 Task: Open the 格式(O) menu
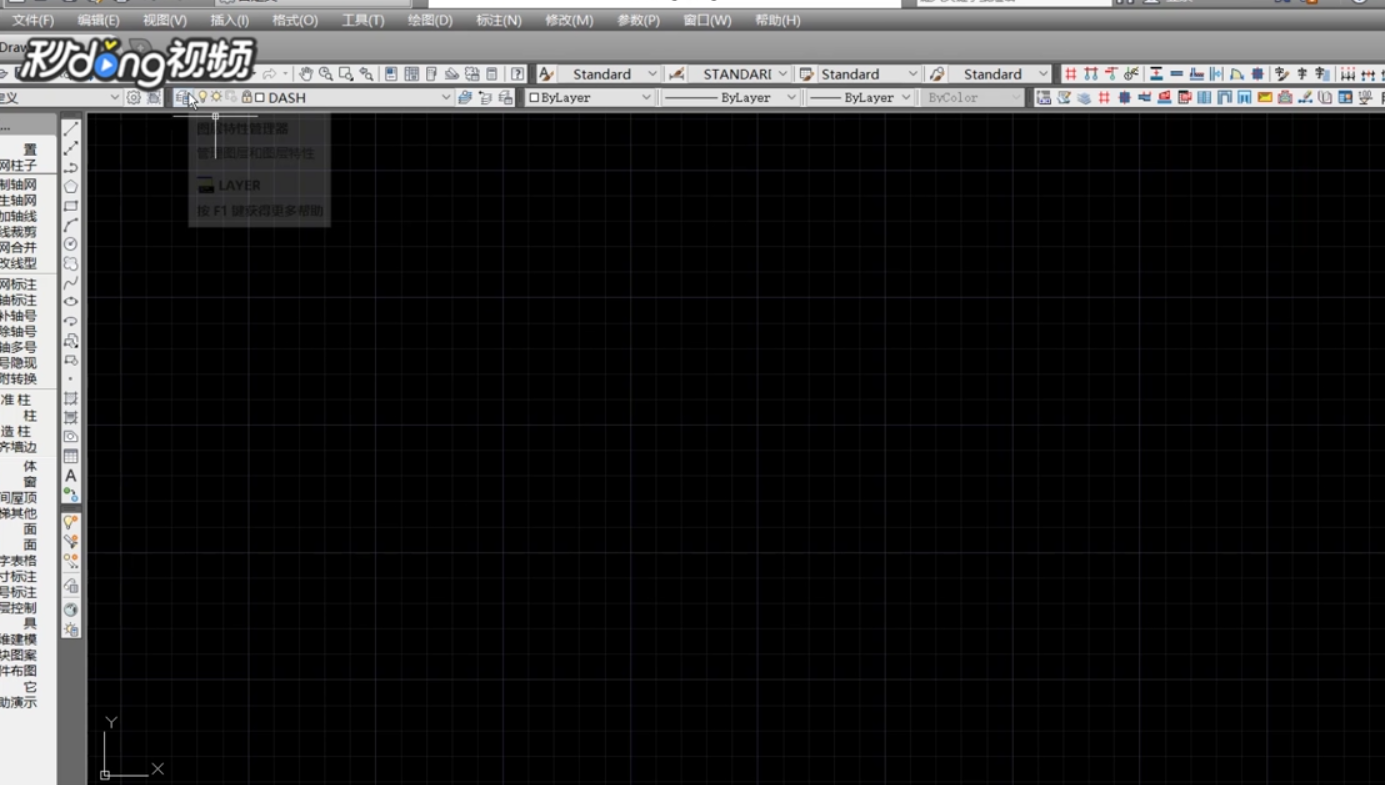coord(295,20)
